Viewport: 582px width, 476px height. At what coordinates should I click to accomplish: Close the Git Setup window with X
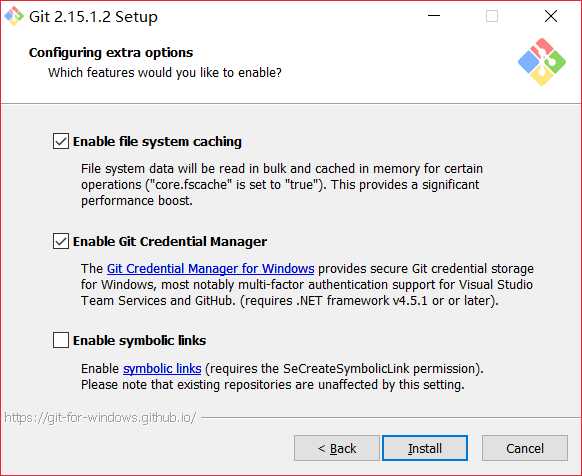550,16
